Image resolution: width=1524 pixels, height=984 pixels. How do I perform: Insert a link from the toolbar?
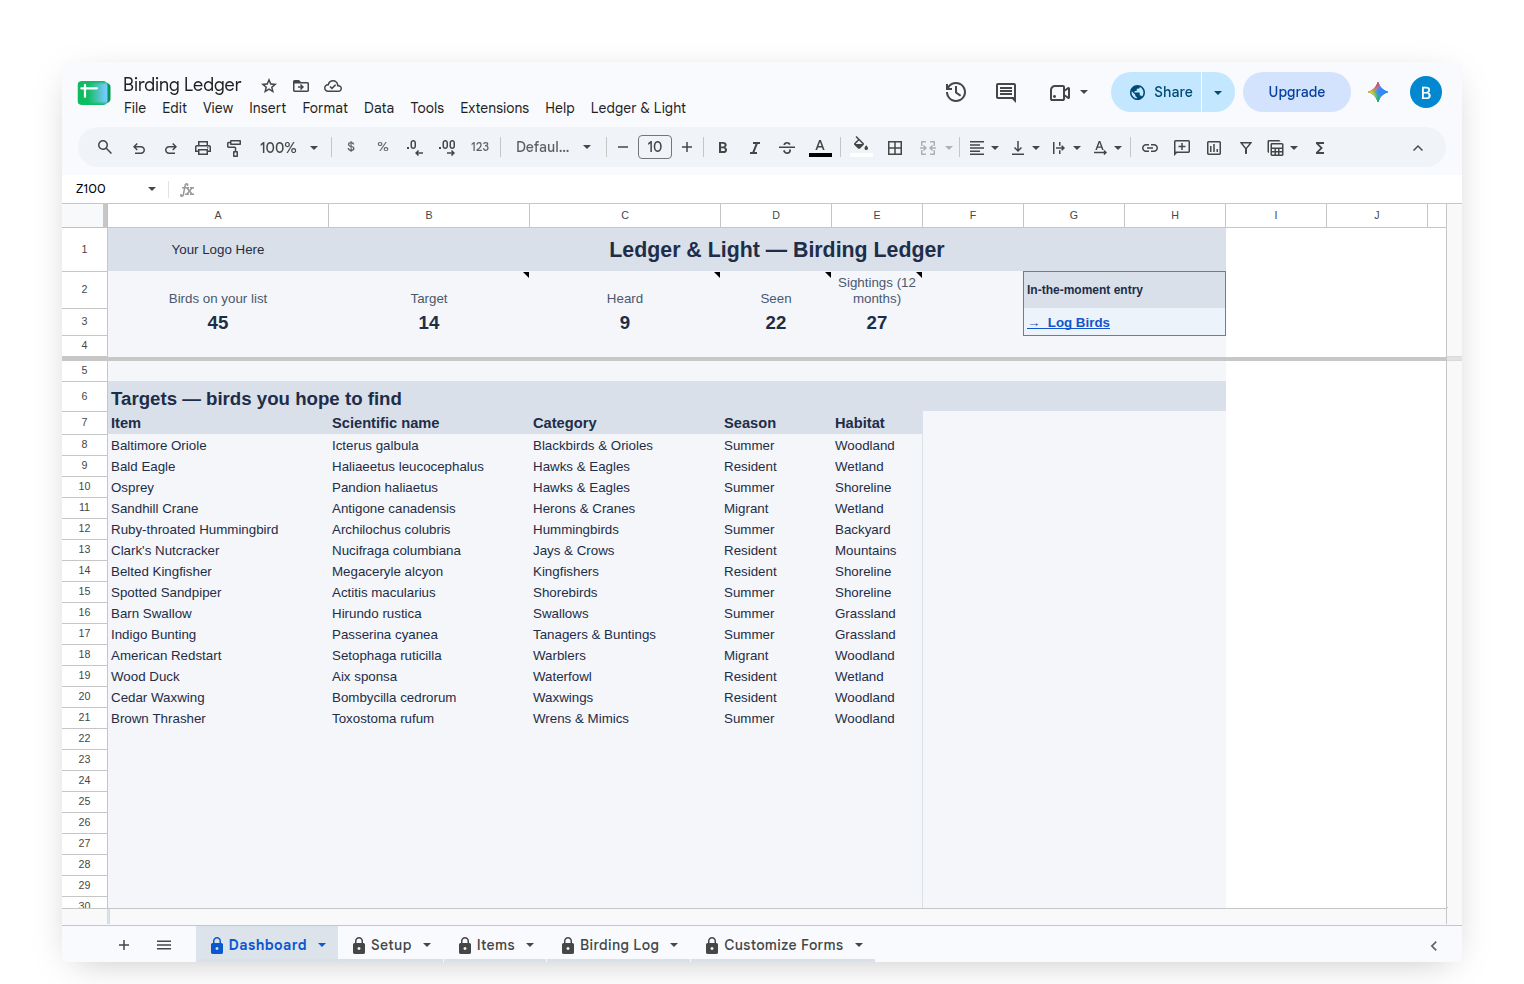[x=1150, y=148]
